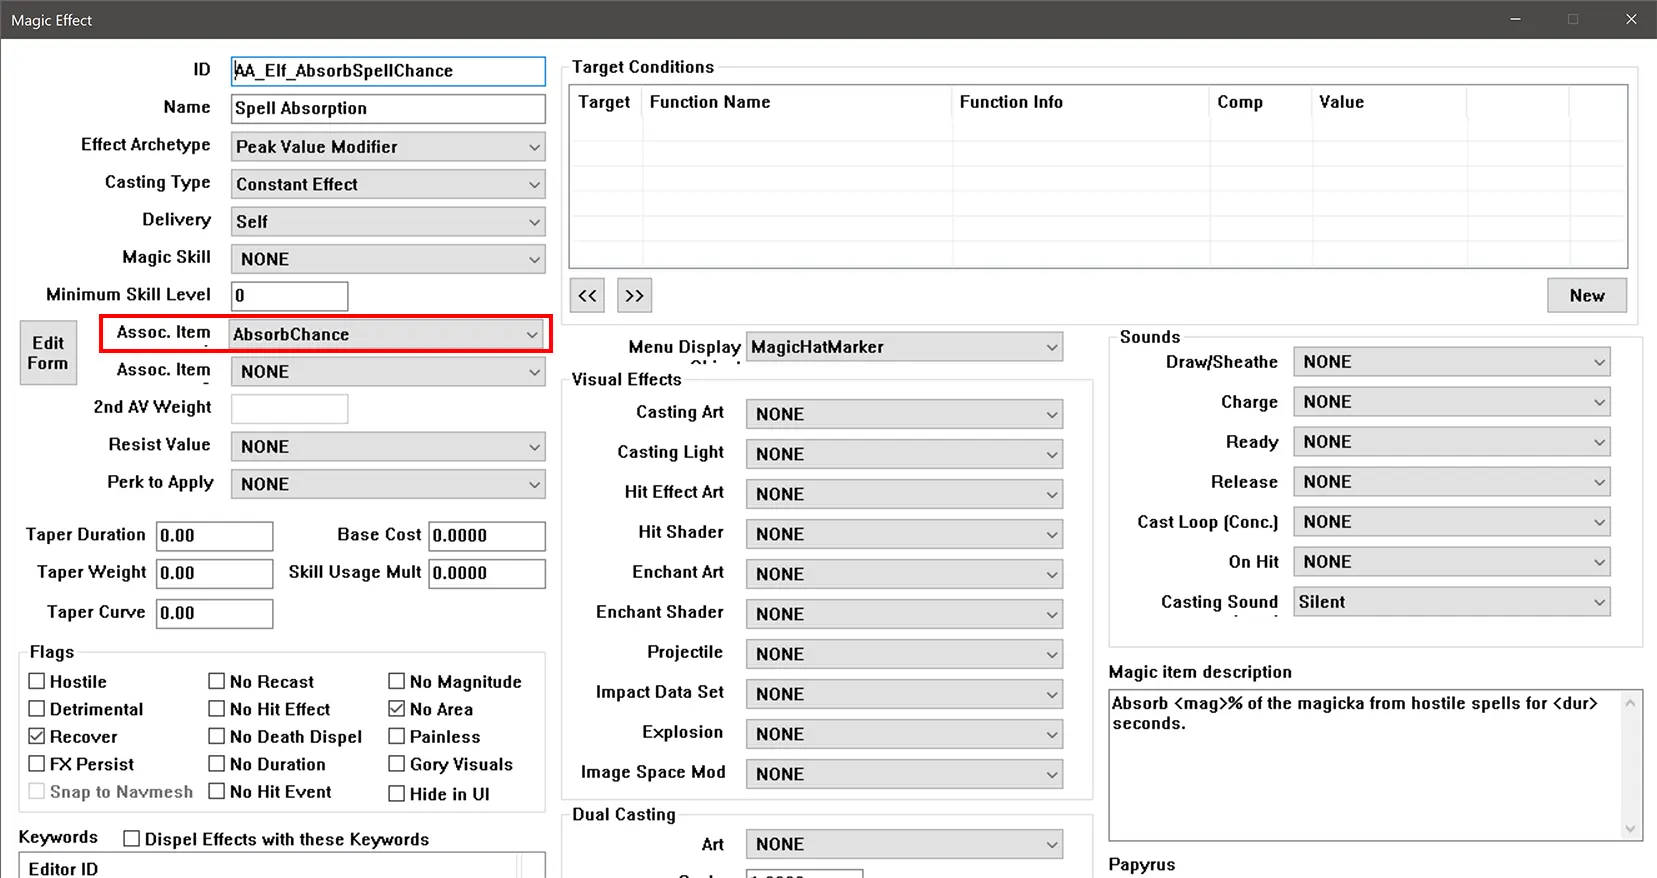Click the Skill Usage Mult field
Image resolution: width=1657 pixels, height=878 pixels.
487,573
